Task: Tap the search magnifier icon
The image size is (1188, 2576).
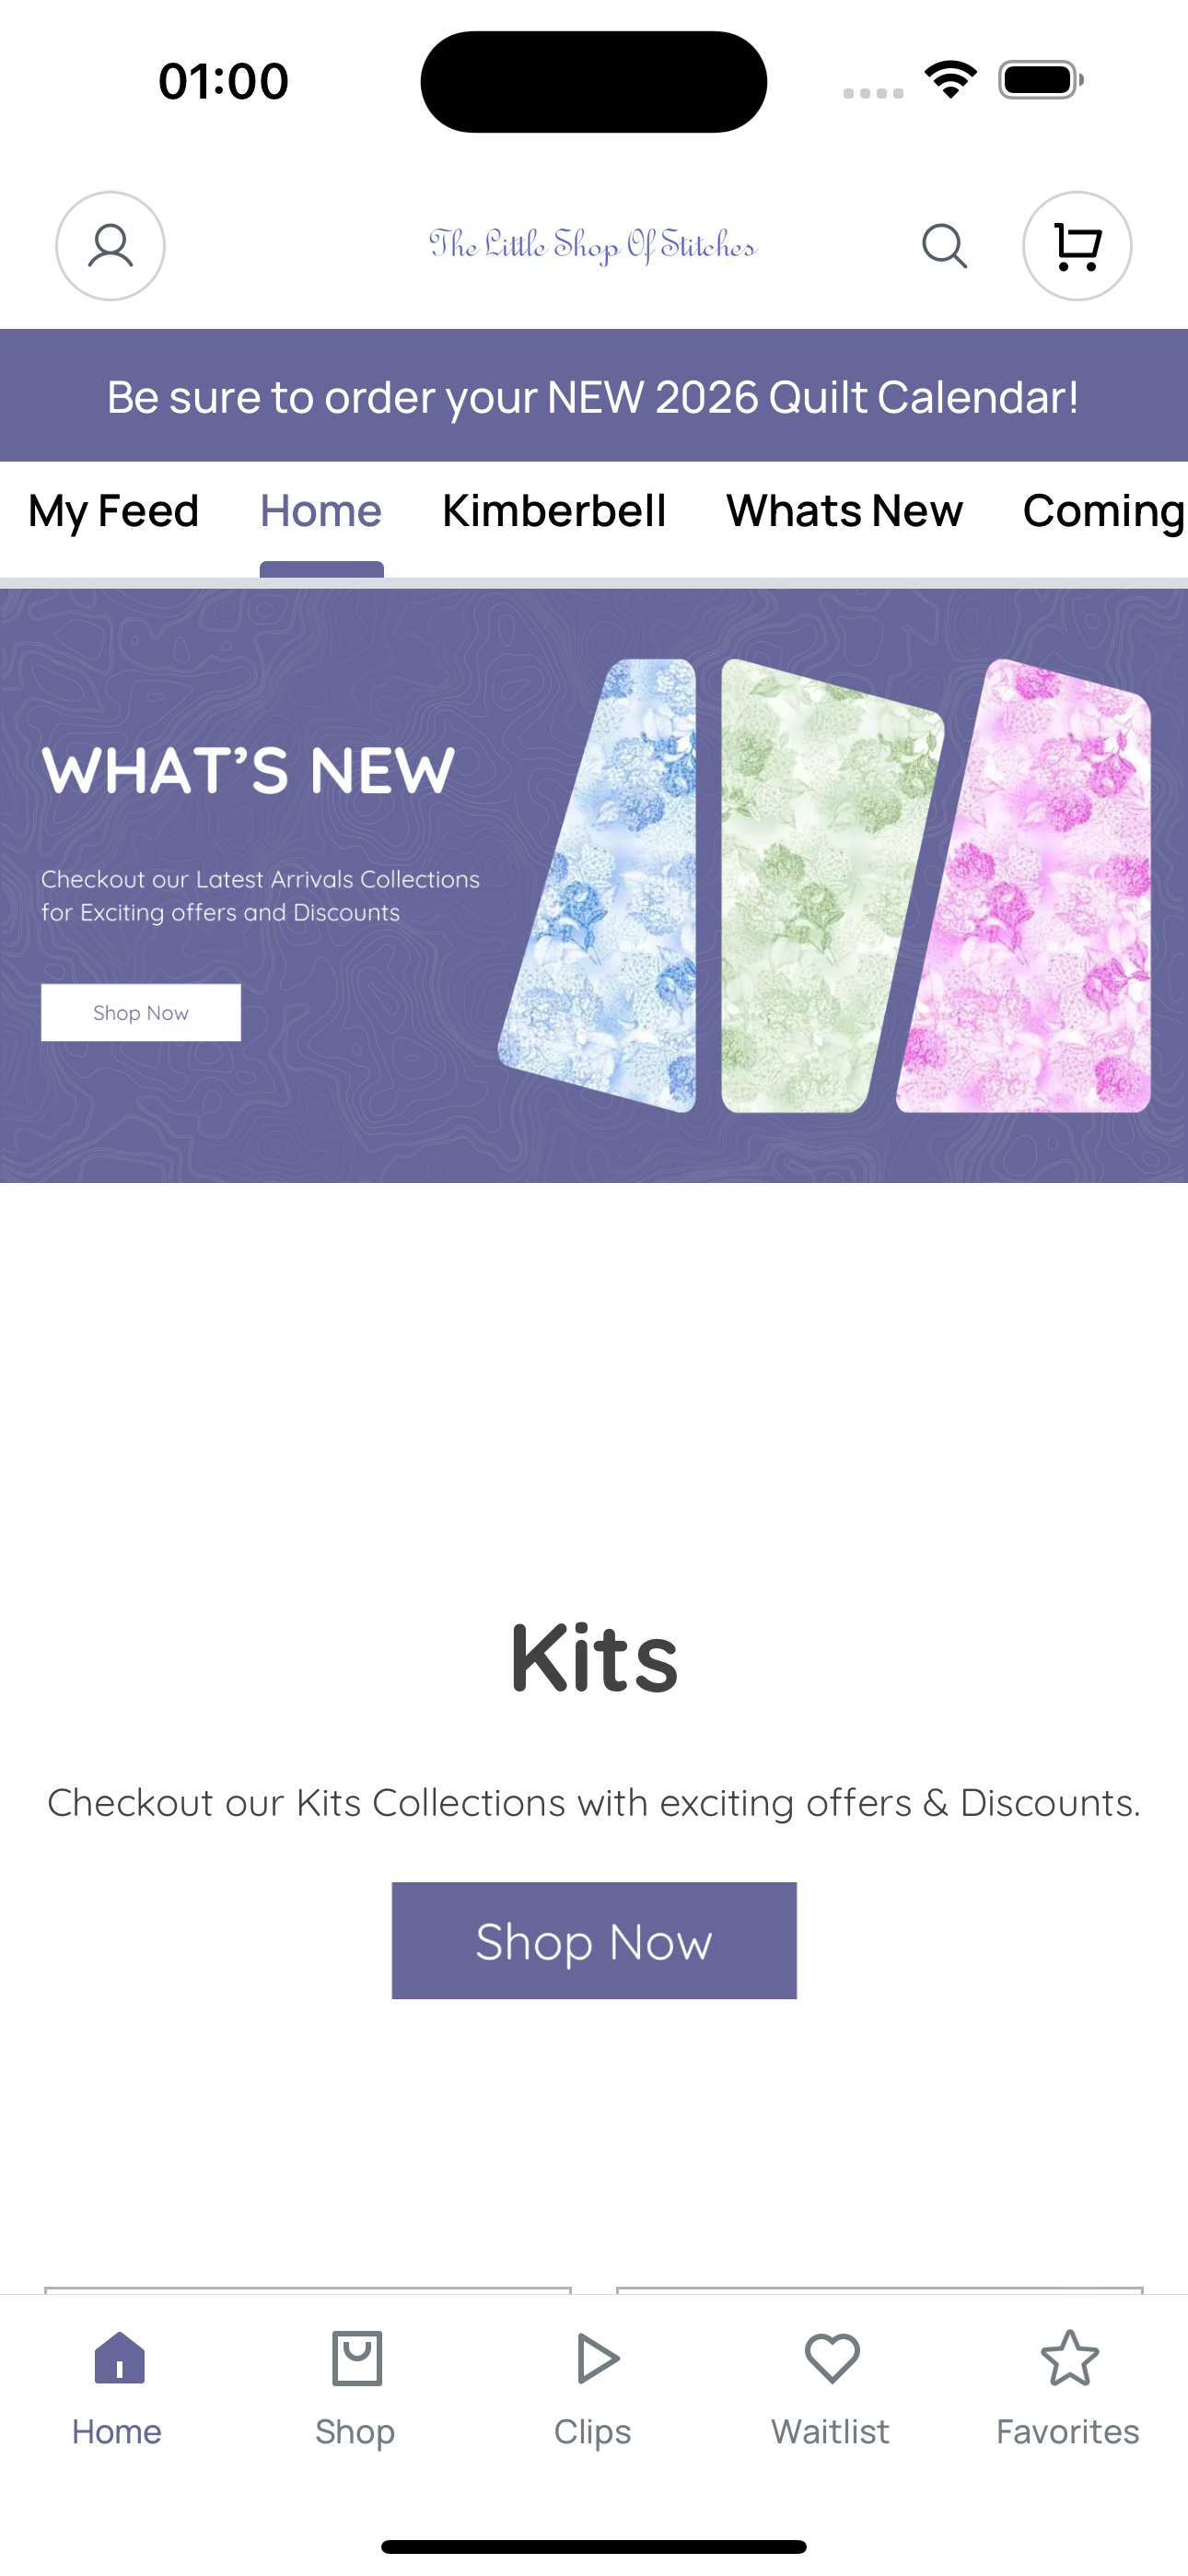Action: pos(944,246)
